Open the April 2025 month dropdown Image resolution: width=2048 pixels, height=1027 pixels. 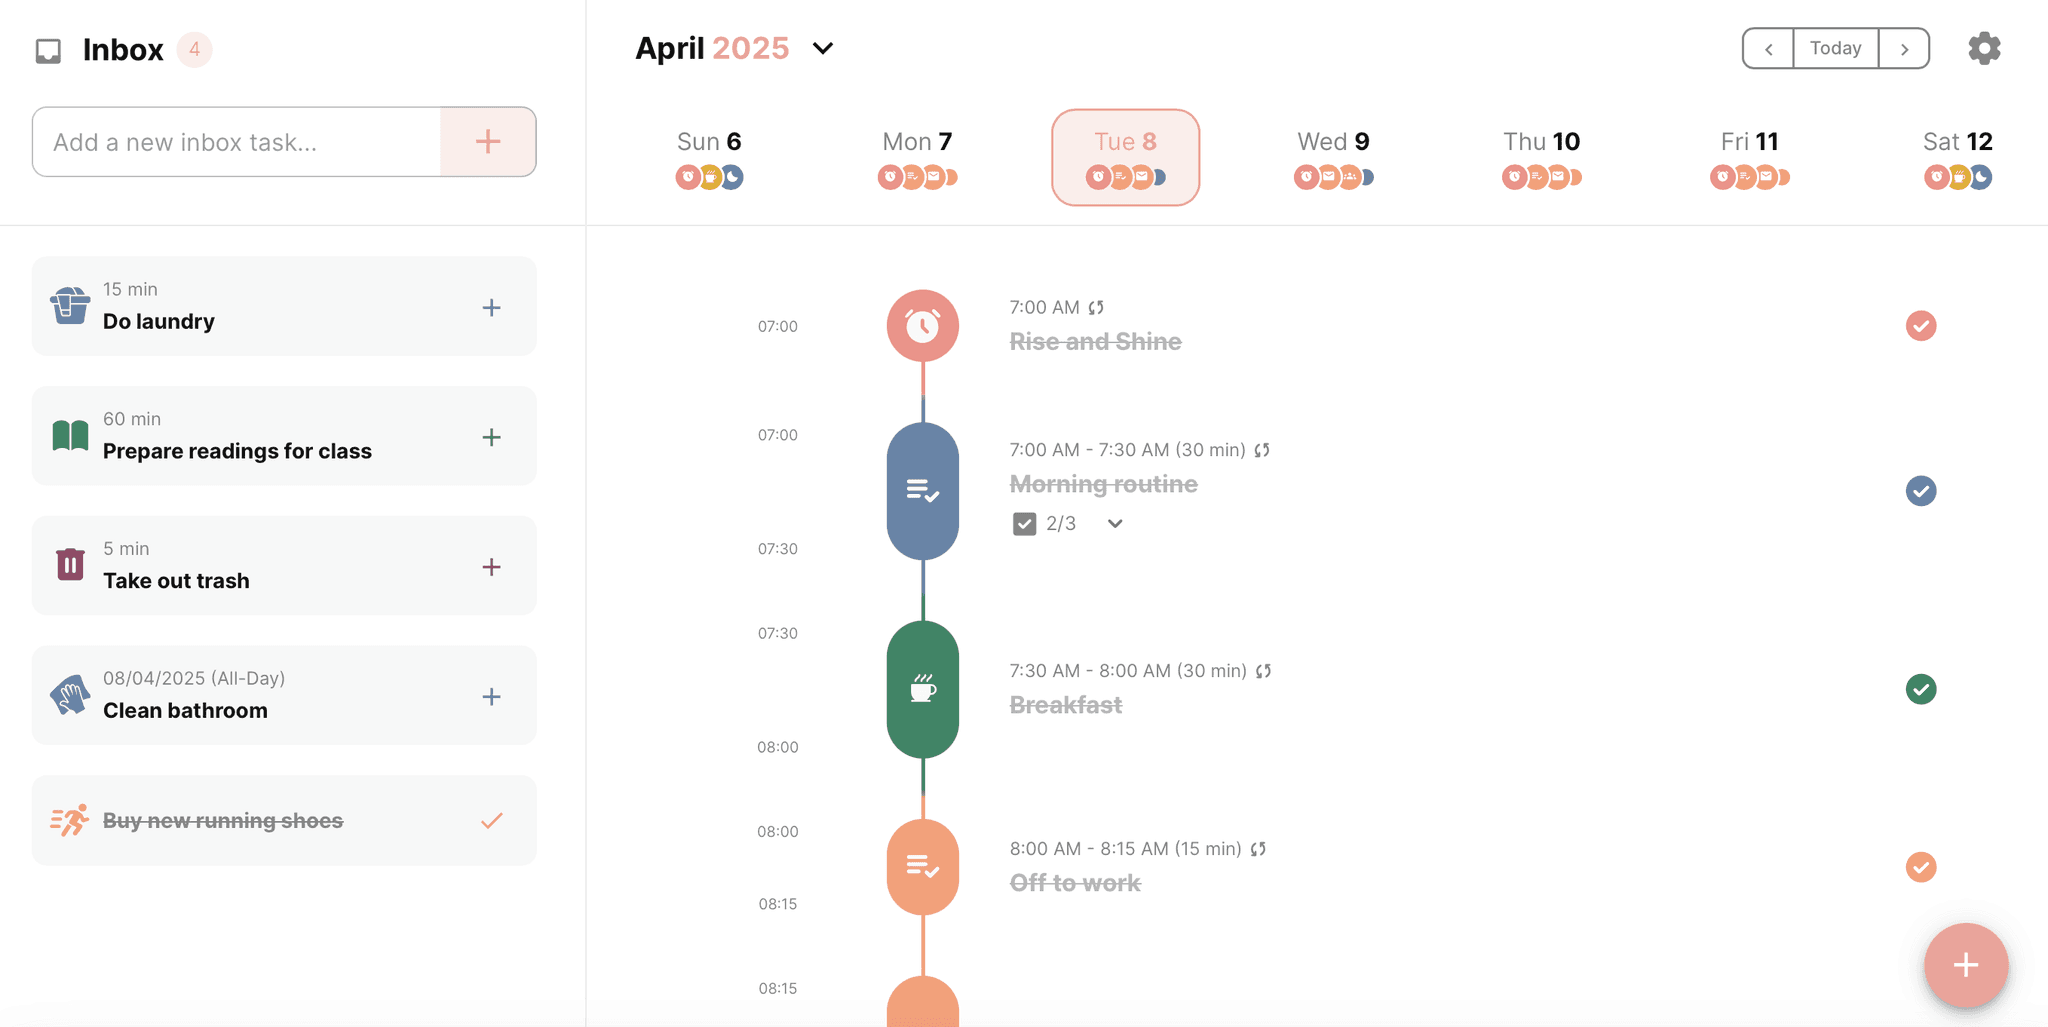click(x=822, y=48)
